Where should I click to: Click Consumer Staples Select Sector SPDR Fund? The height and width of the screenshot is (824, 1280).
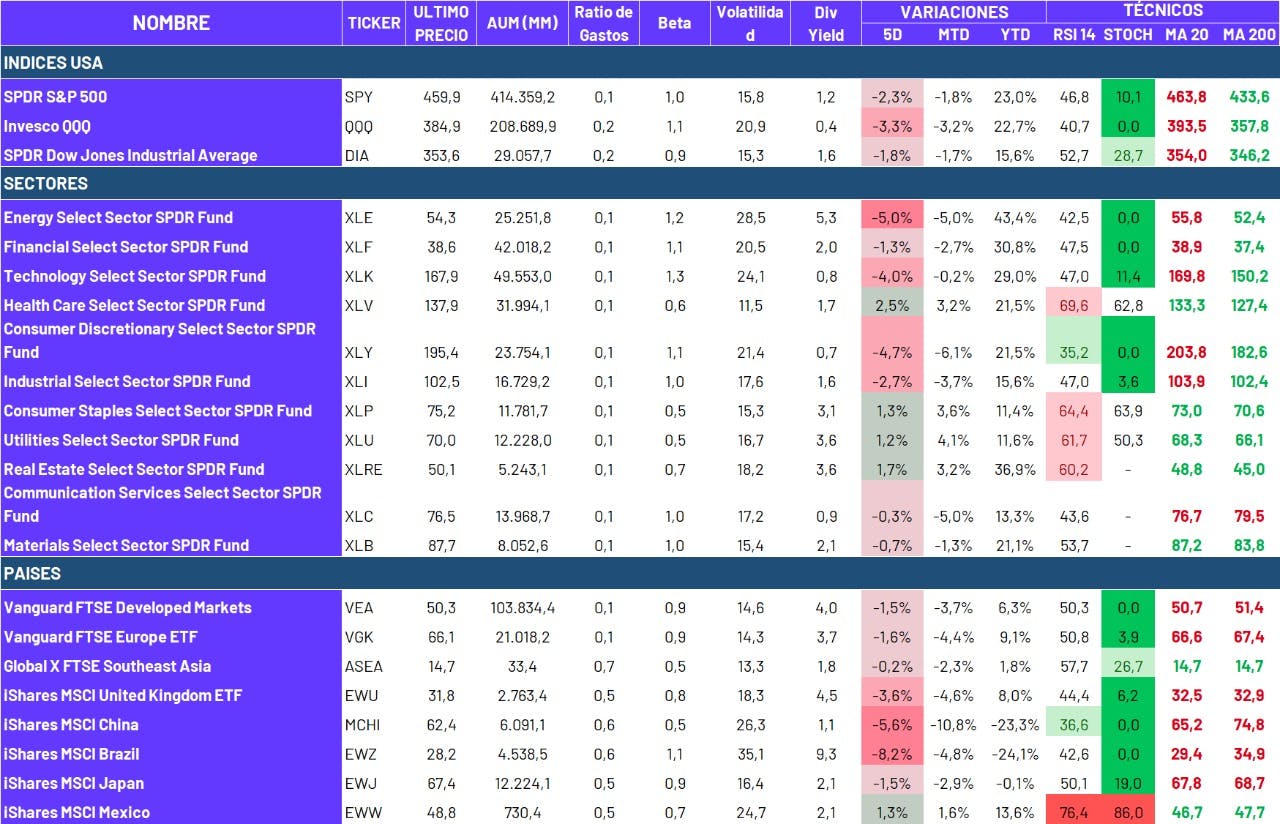click(158, 410)
